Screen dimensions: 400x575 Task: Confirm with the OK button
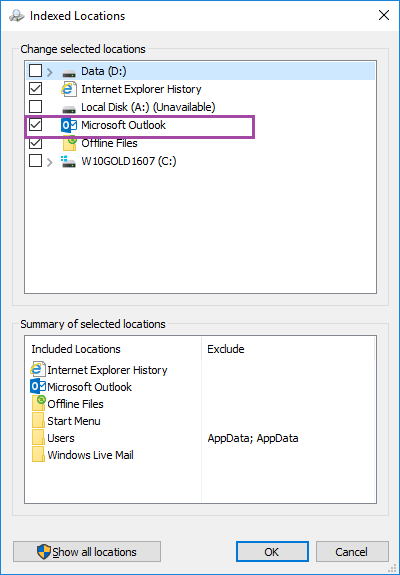pyautogui.click(x=272, y=552)
